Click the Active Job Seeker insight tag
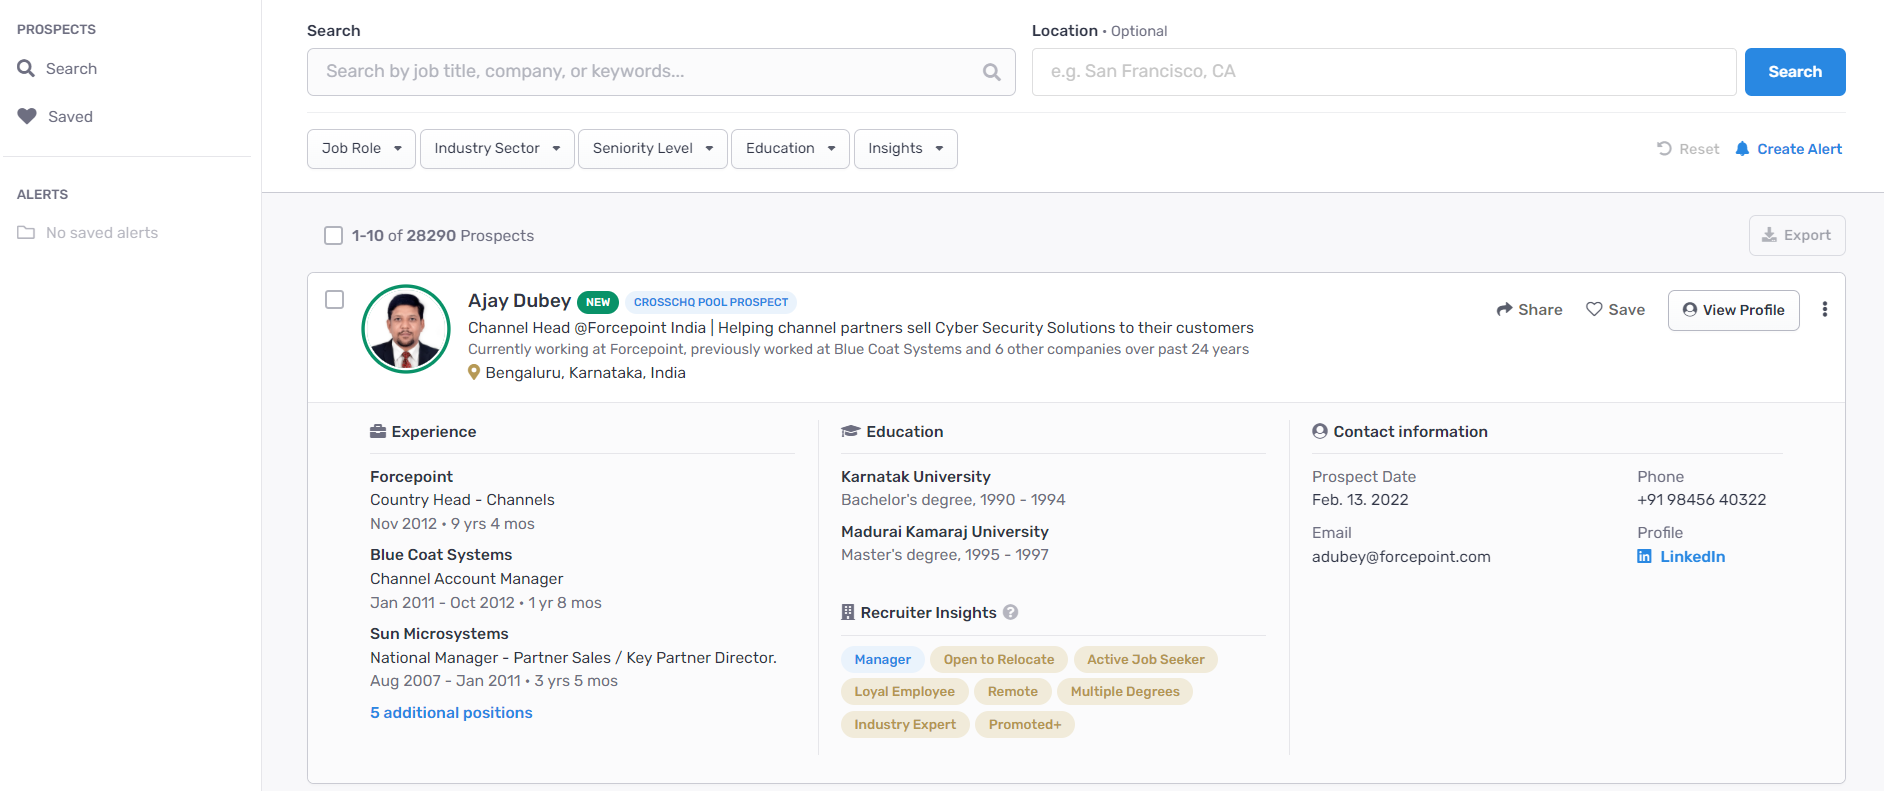 point(1146,660)
